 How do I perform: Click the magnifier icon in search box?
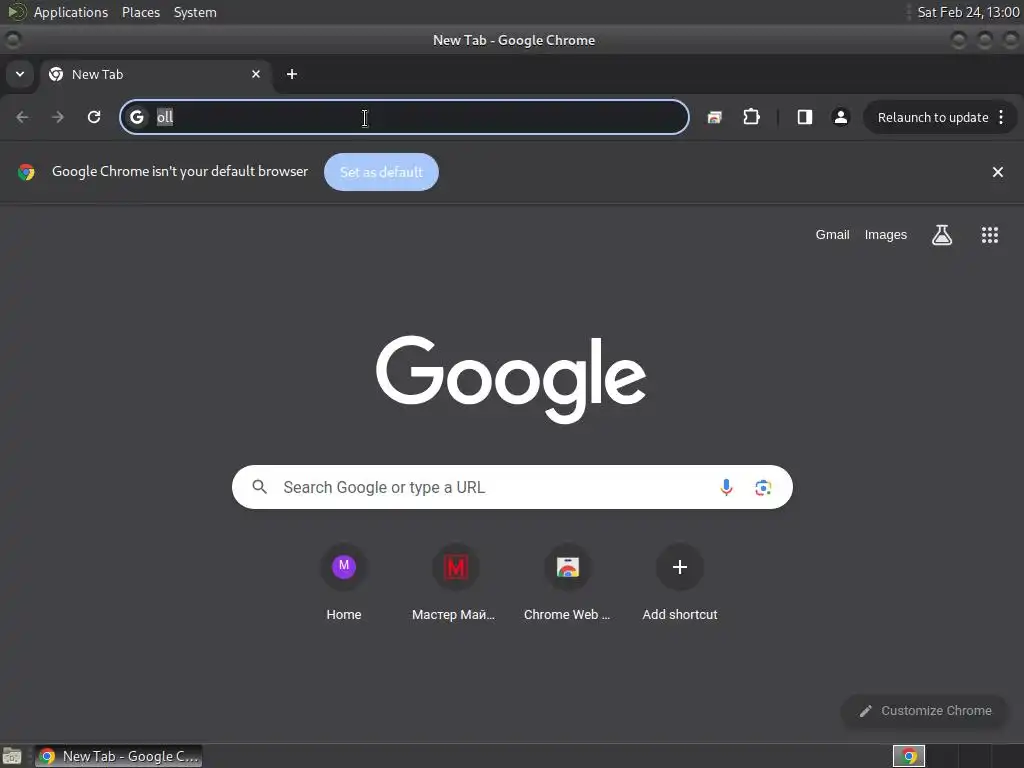coord(259,487)
